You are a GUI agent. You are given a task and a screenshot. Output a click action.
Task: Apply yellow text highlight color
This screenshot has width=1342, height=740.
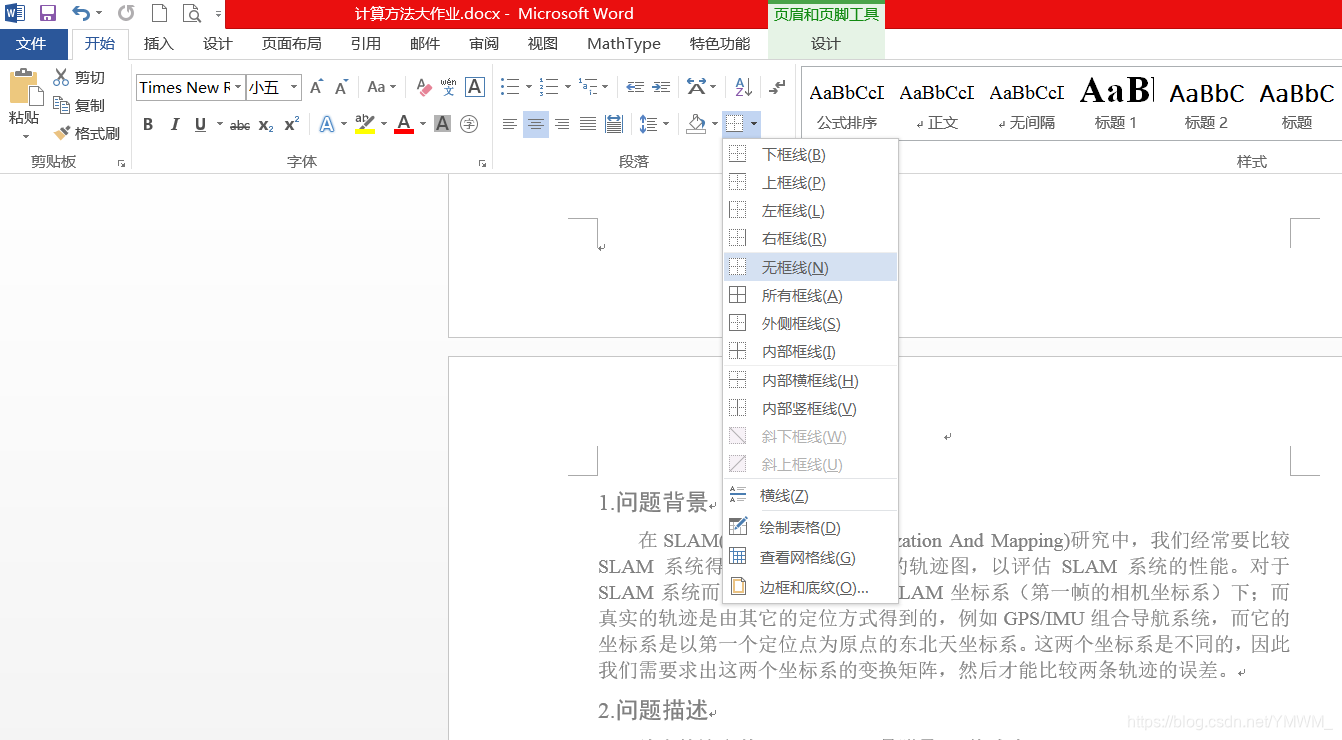[364, 124]
